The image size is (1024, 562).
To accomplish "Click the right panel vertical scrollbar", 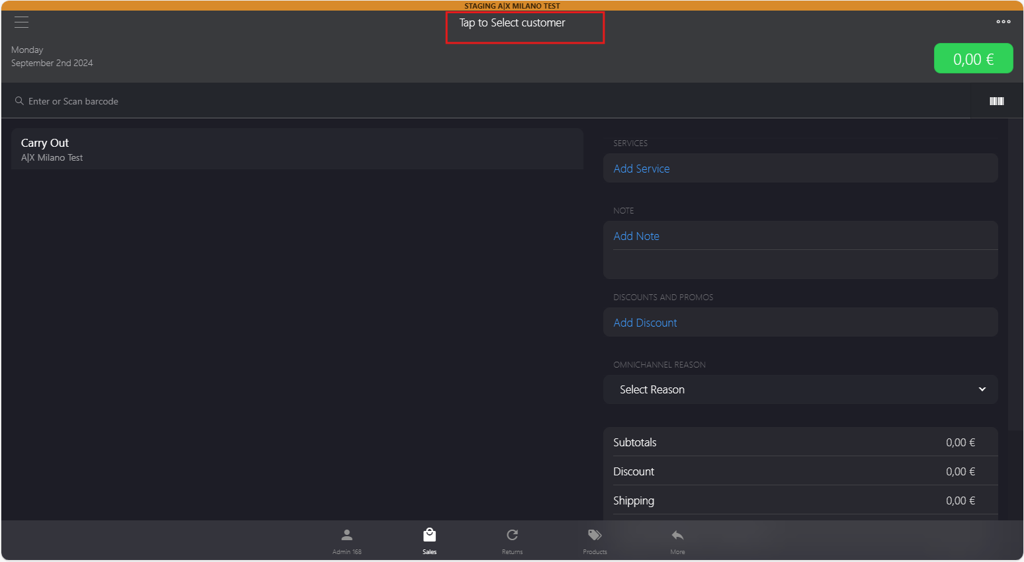I will (1014, 274).
